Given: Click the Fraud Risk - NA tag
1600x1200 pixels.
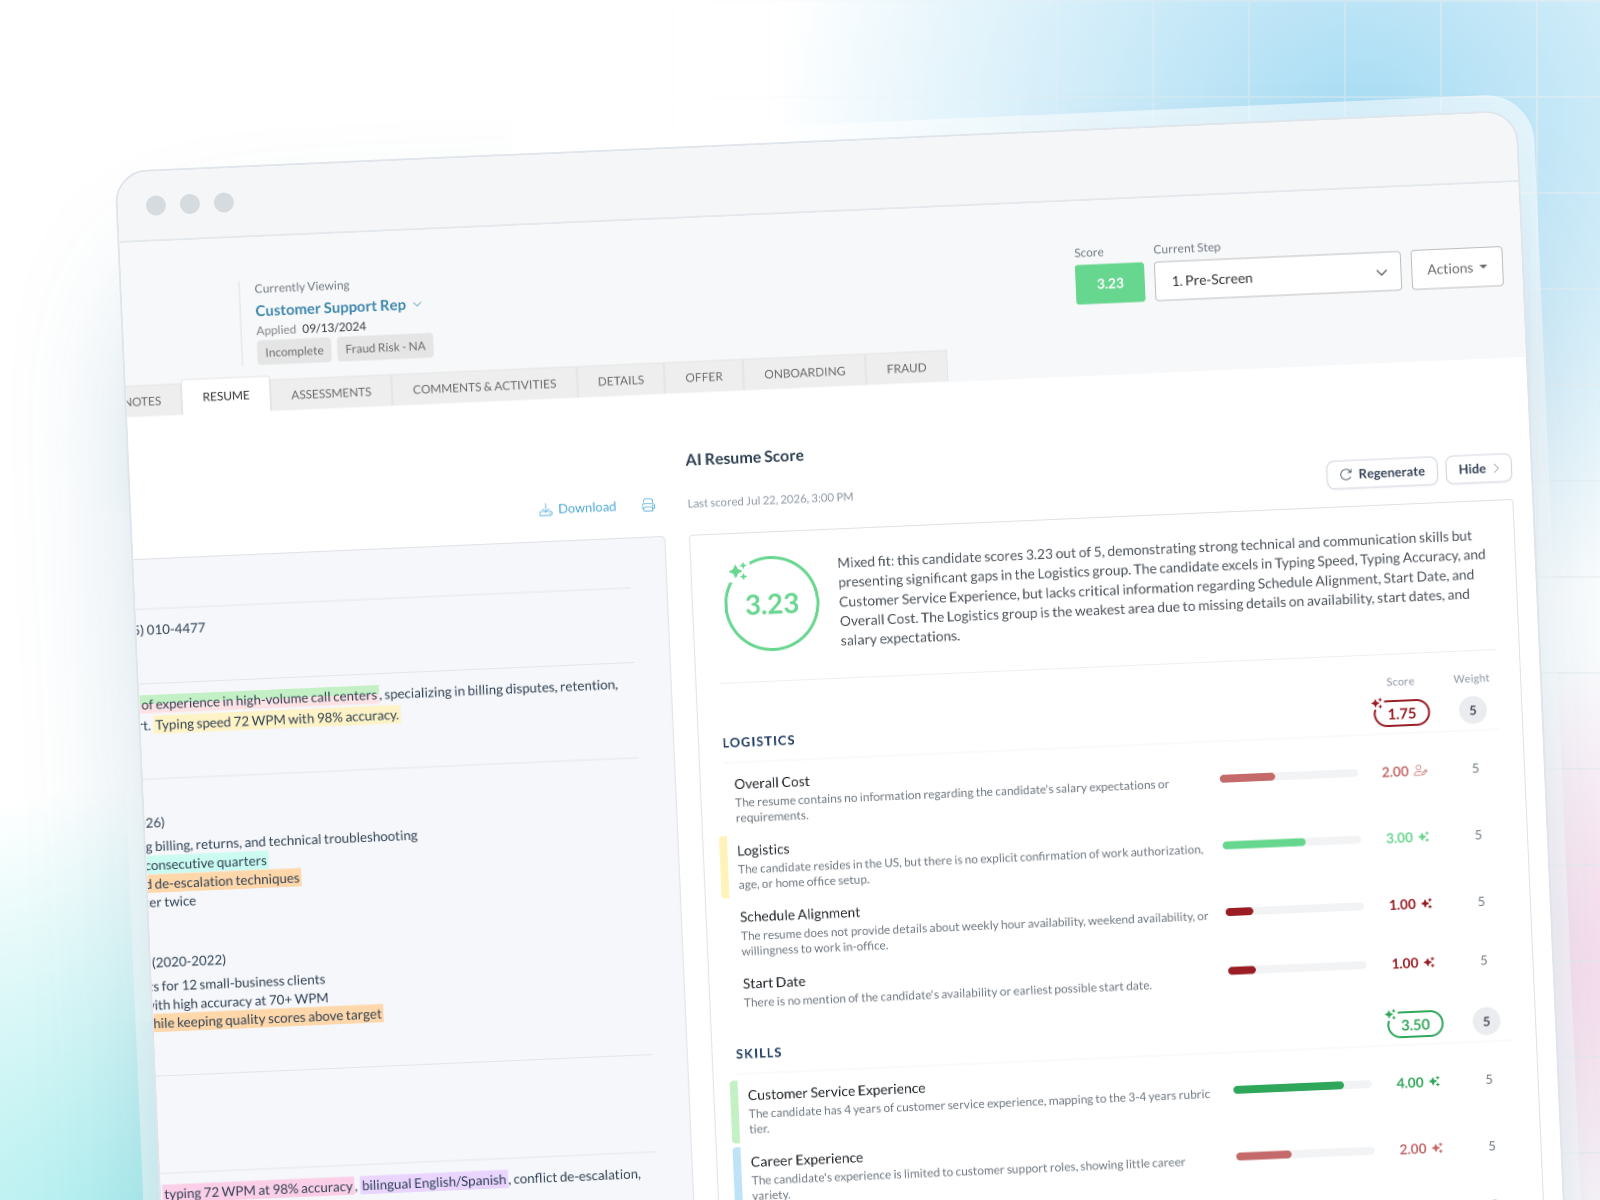Looking at the screenshot, I should click(x=385, y=347).
